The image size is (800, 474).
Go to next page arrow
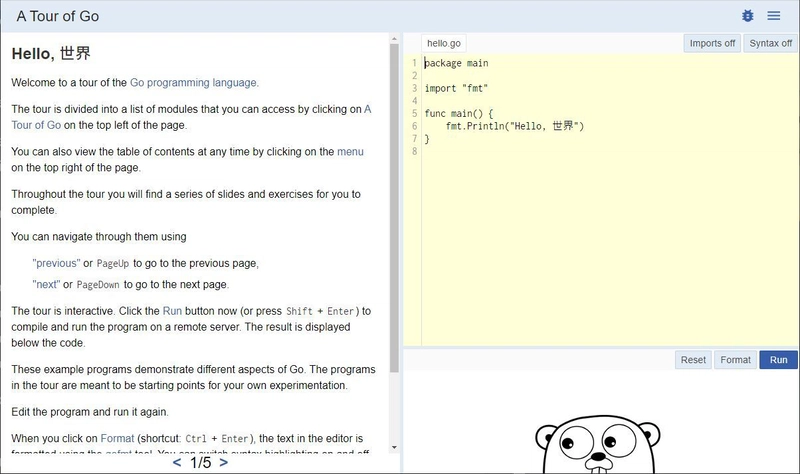point(223,462)
